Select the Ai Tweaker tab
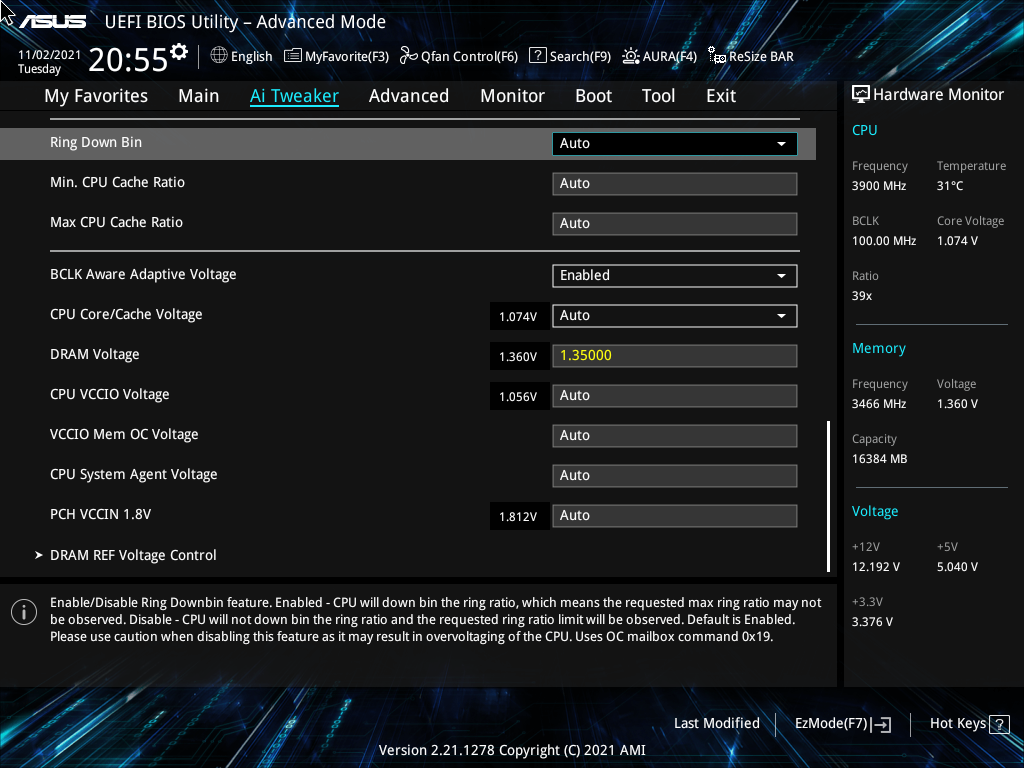 (294, 96)
